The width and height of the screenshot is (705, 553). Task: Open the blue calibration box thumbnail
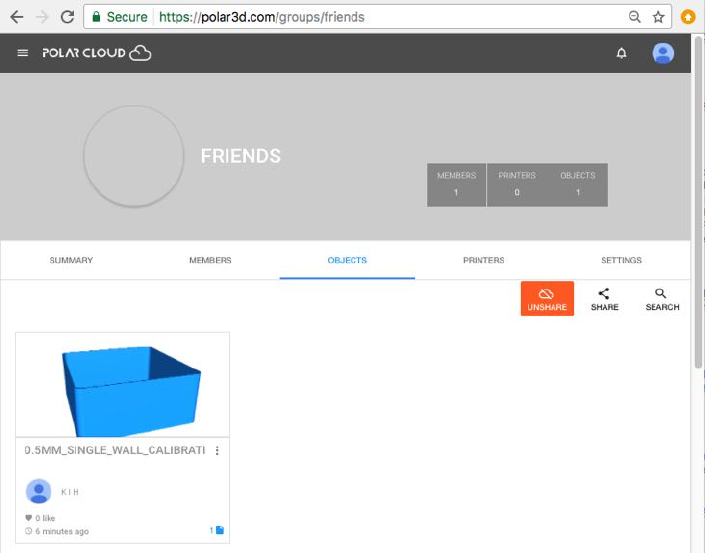click(123, 385)
